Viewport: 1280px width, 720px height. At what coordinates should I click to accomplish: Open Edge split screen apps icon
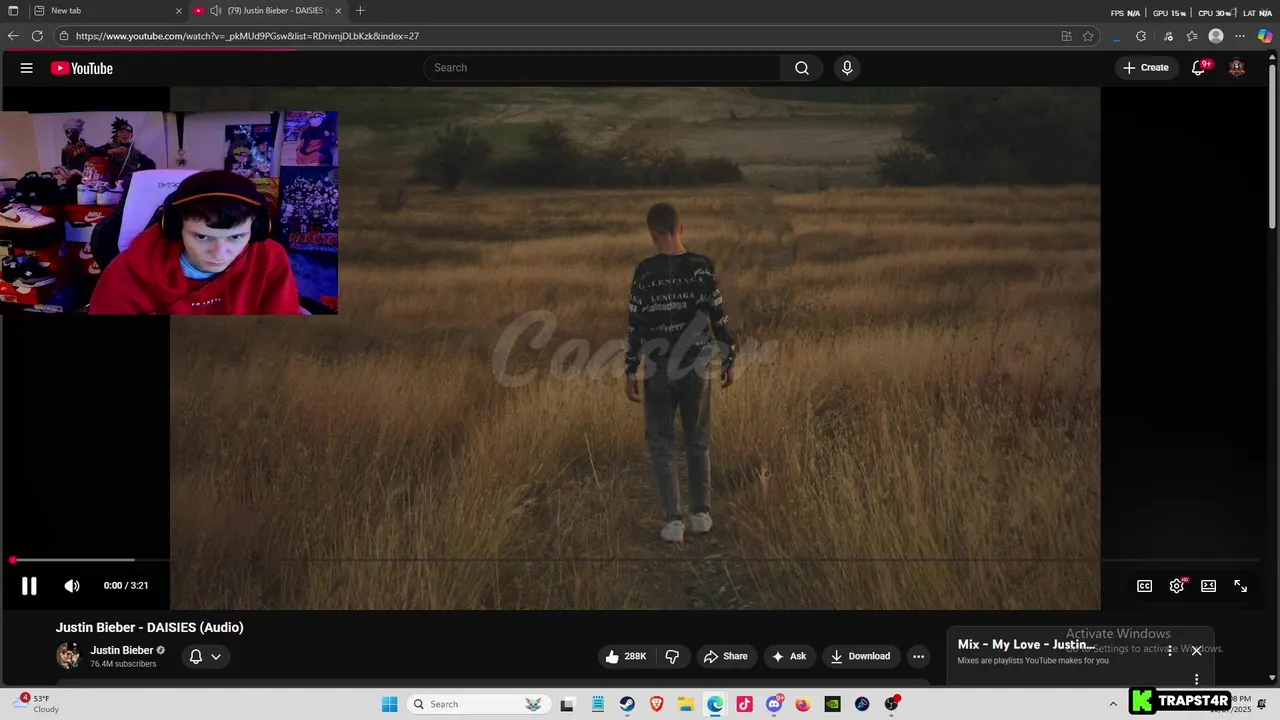point(1066,36)
